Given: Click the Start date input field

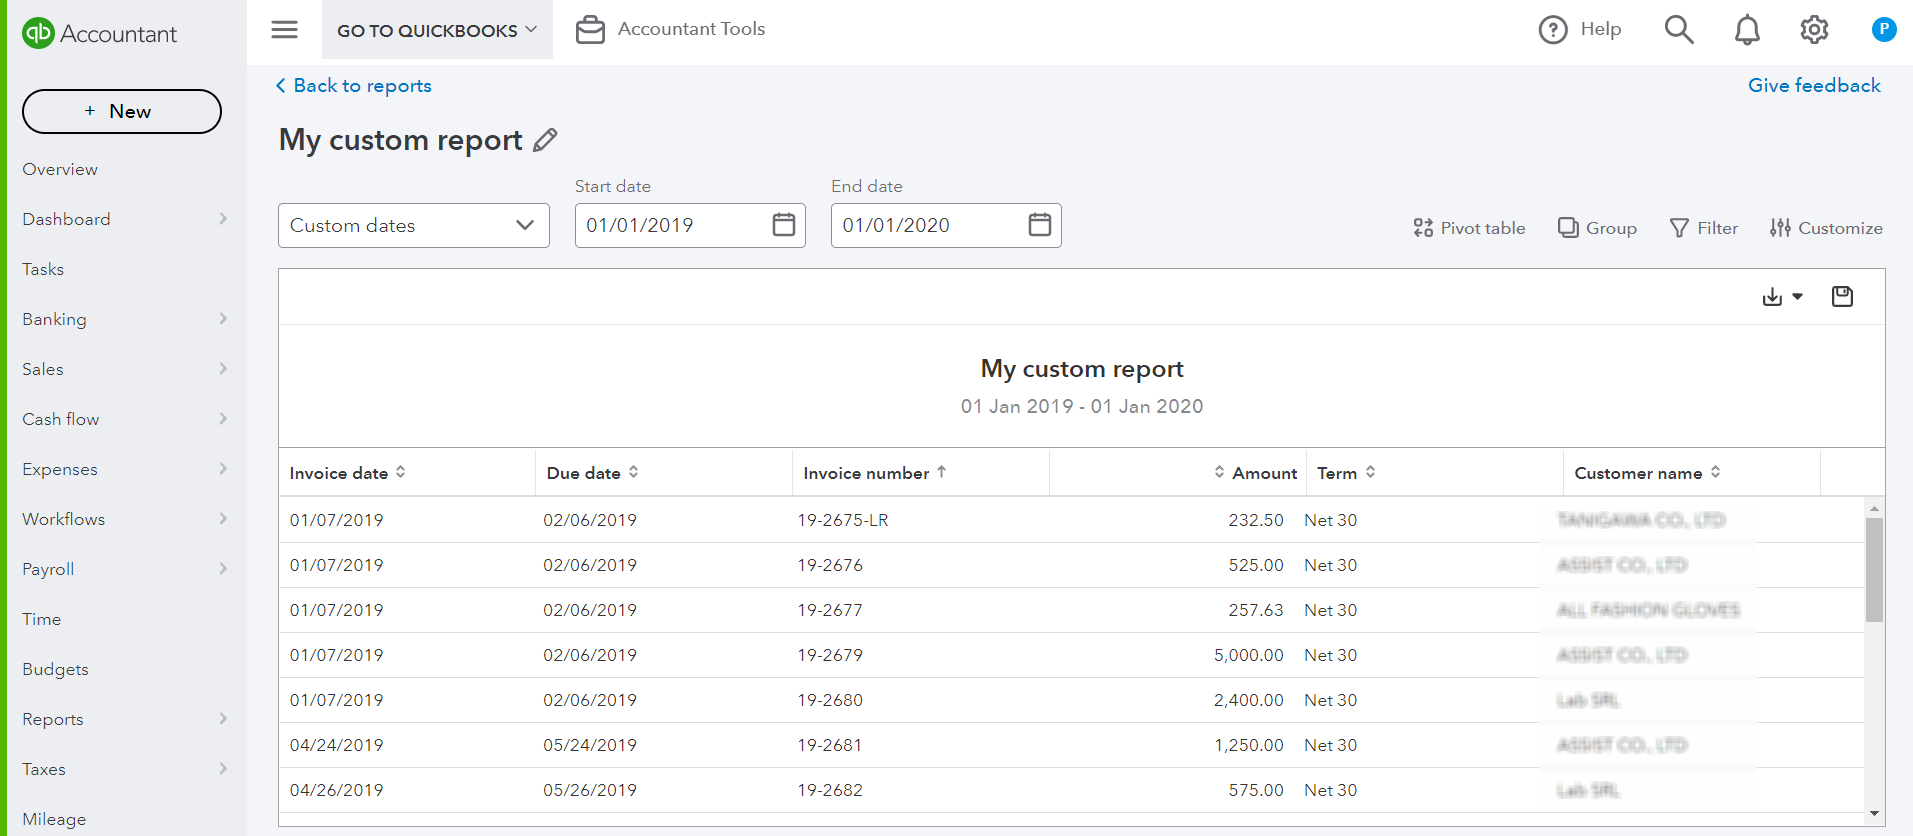Looking at the screenshot, I should coord(672,226).
